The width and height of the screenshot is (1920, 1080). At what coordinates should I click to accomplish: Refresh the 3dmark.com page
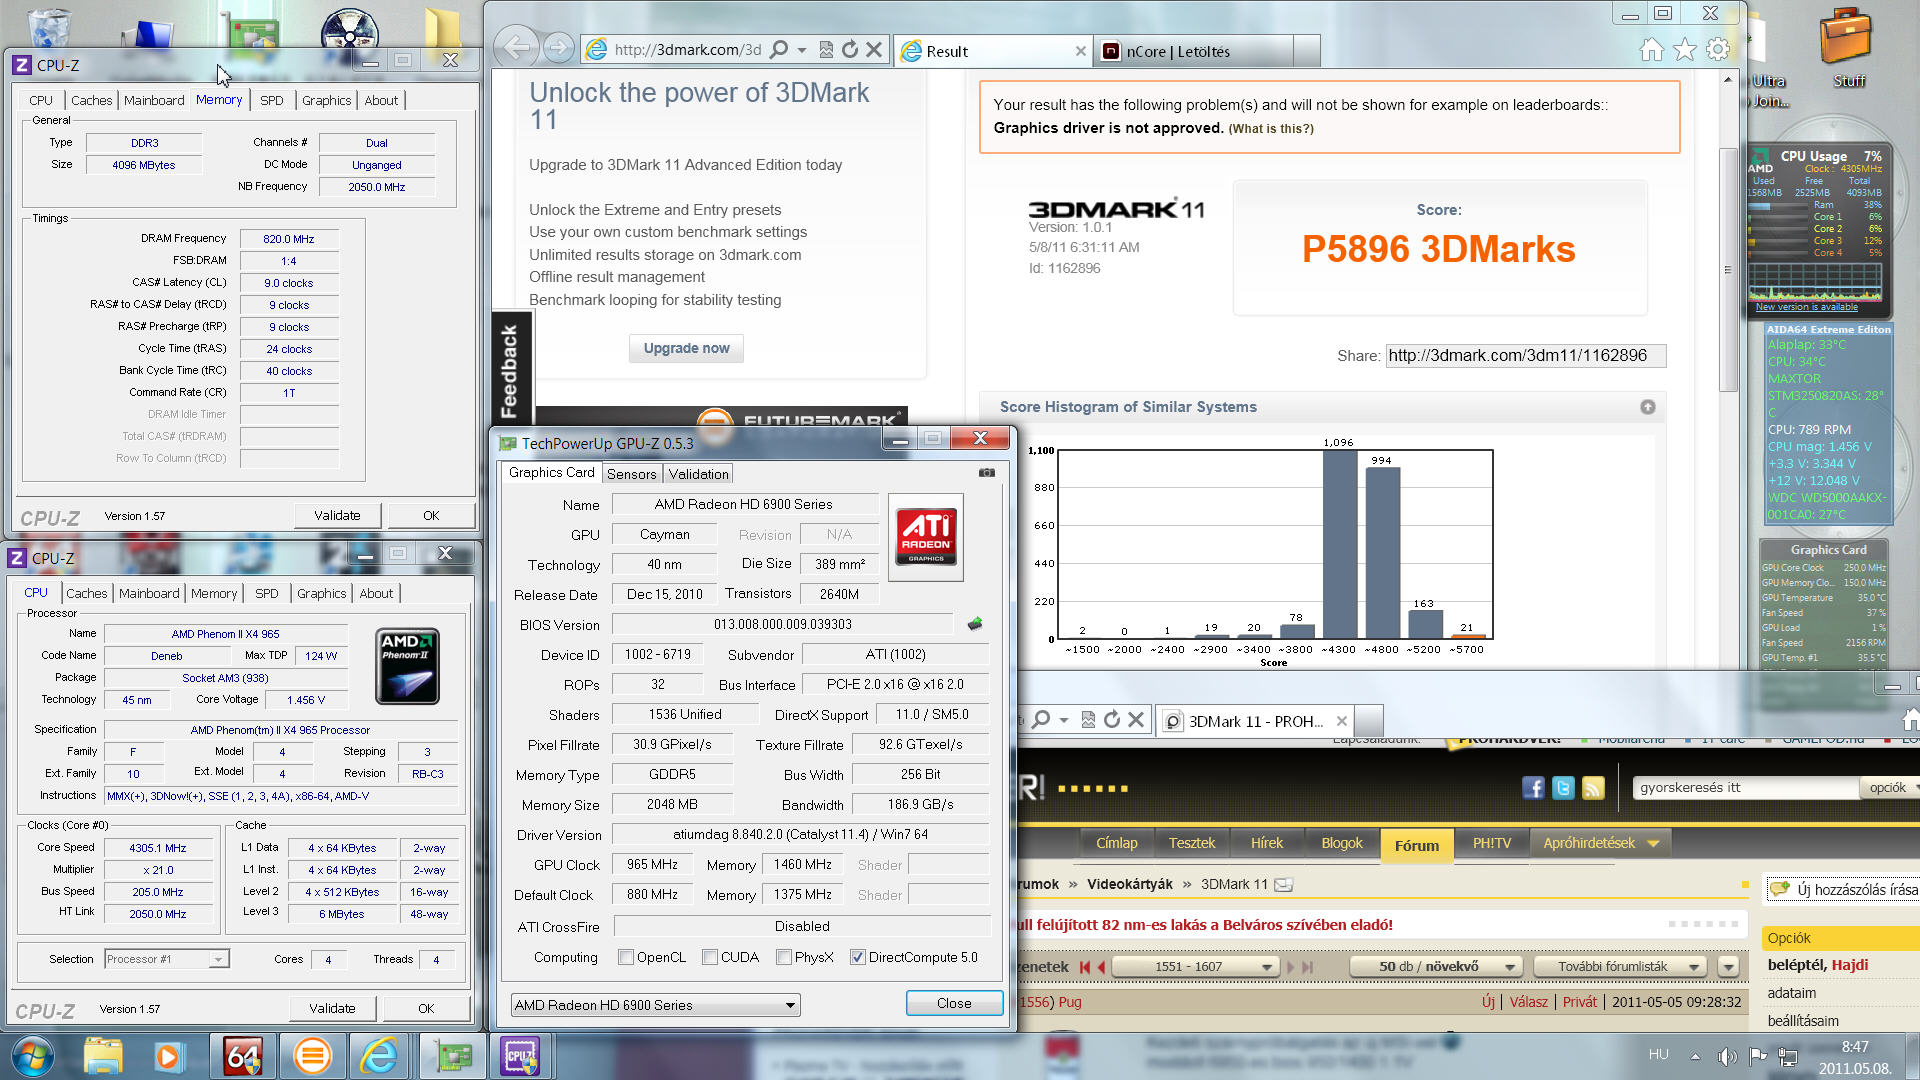coord(849,49)
